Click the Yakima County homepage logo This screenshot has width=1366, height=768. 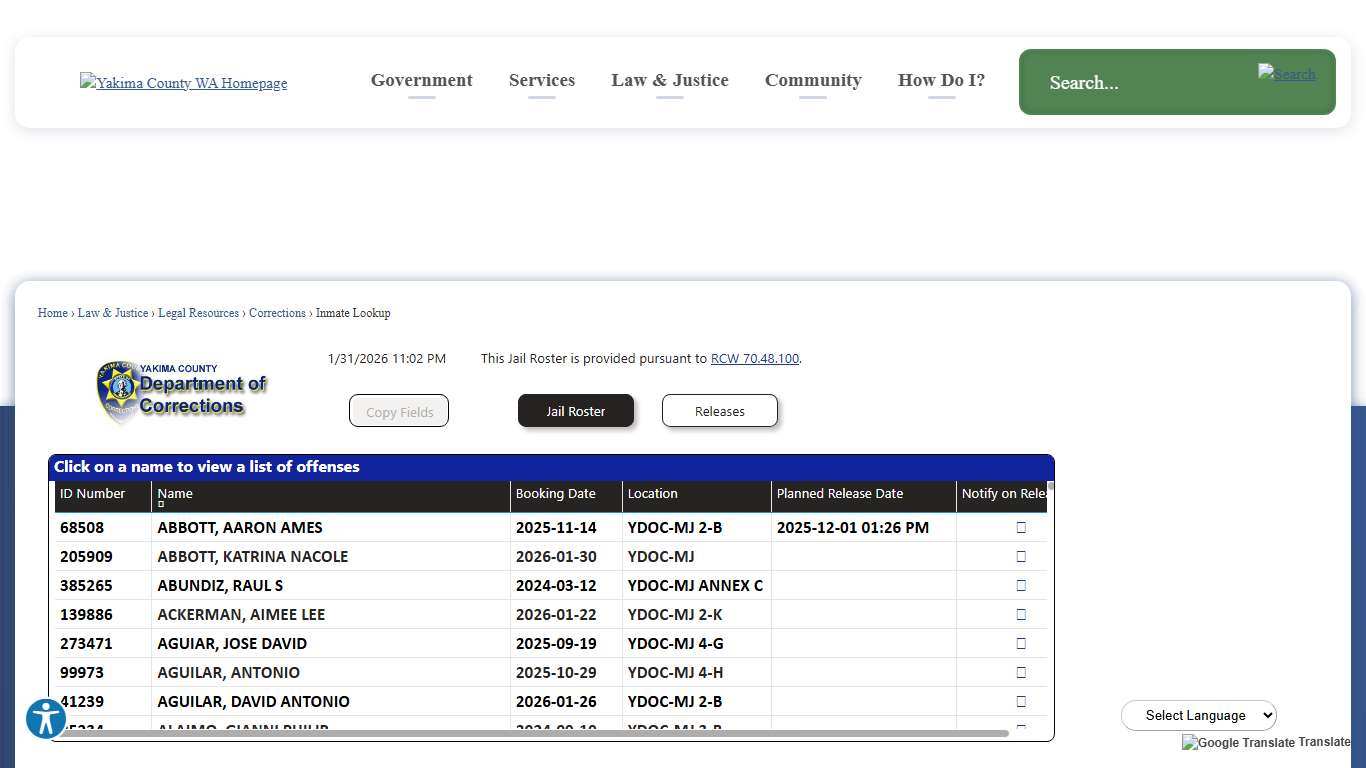point(183,83)
